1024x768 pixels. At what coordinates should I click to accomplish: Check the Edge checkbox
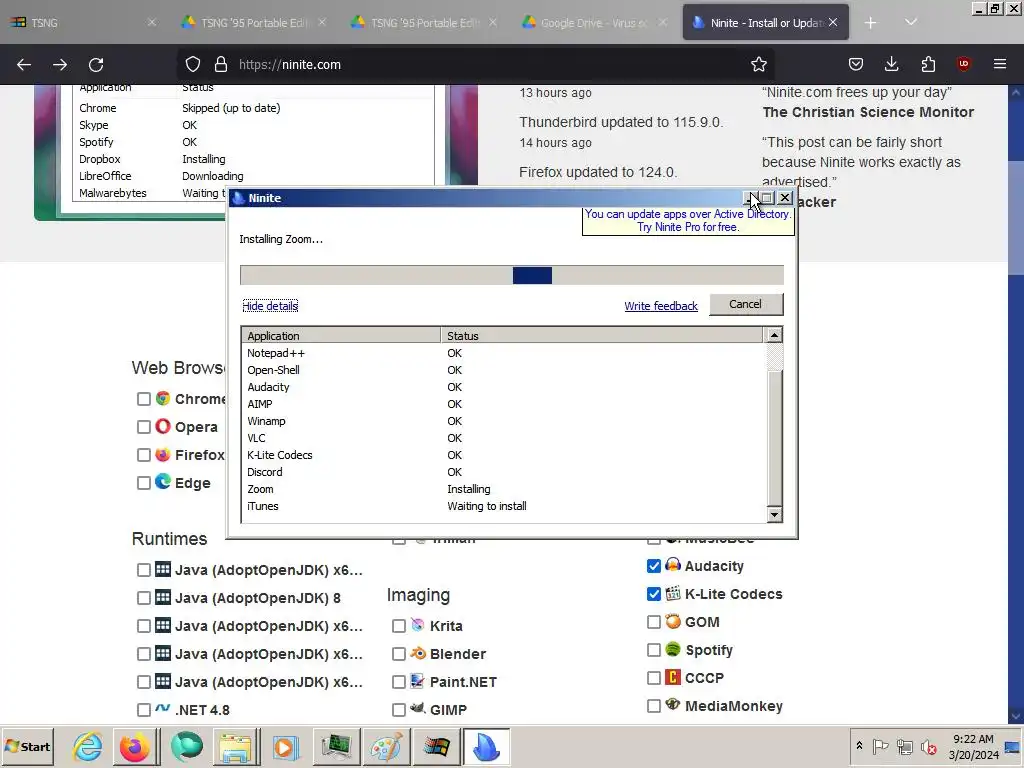click(144, 483)
